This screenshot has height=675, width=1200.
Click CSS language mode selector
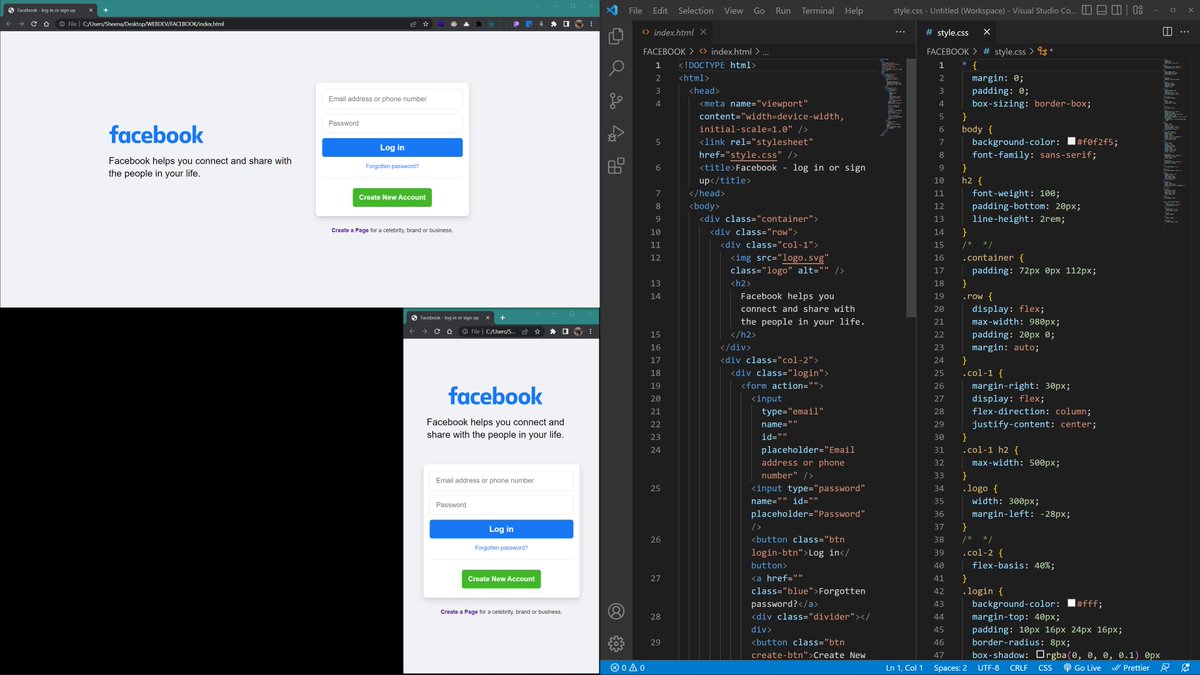point(1045,667)
